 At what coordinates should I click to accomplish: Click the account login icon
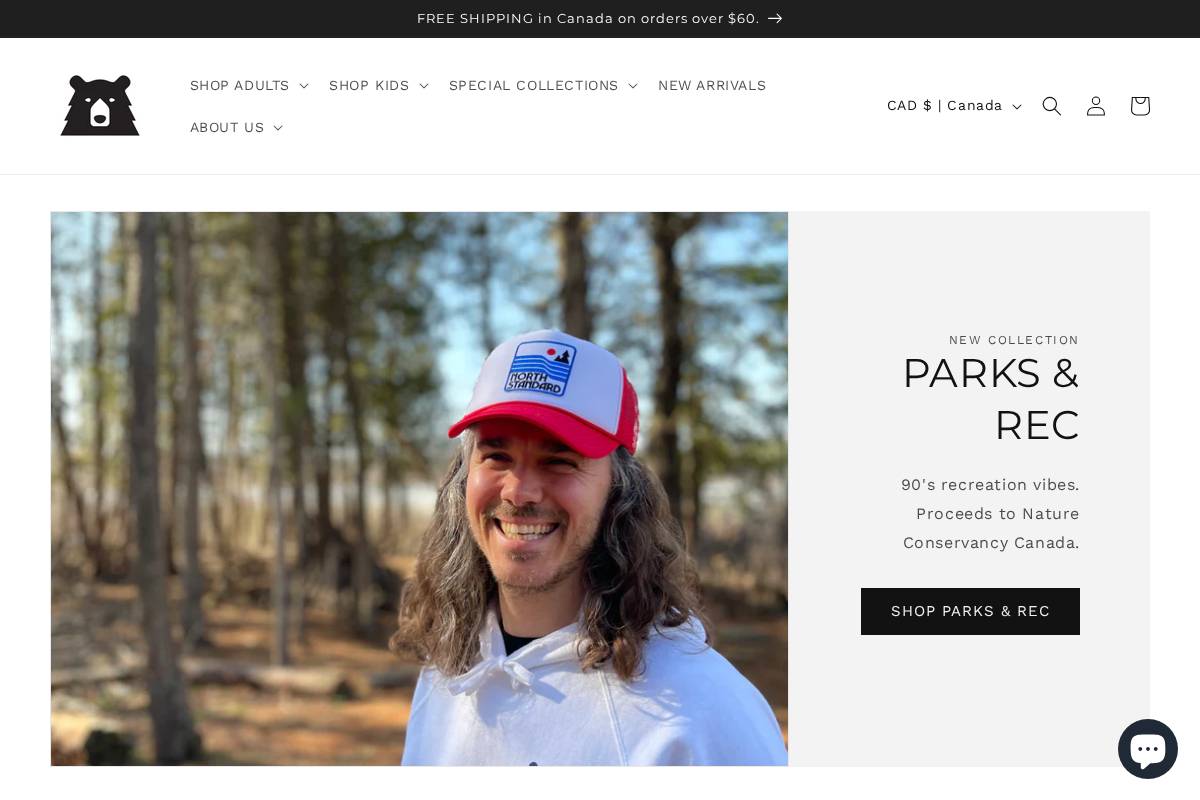[x=1096, y=106]
